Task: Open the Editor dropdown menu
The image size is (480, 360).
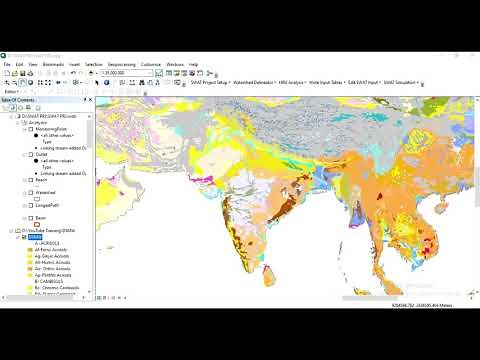Action: (11, 91)
